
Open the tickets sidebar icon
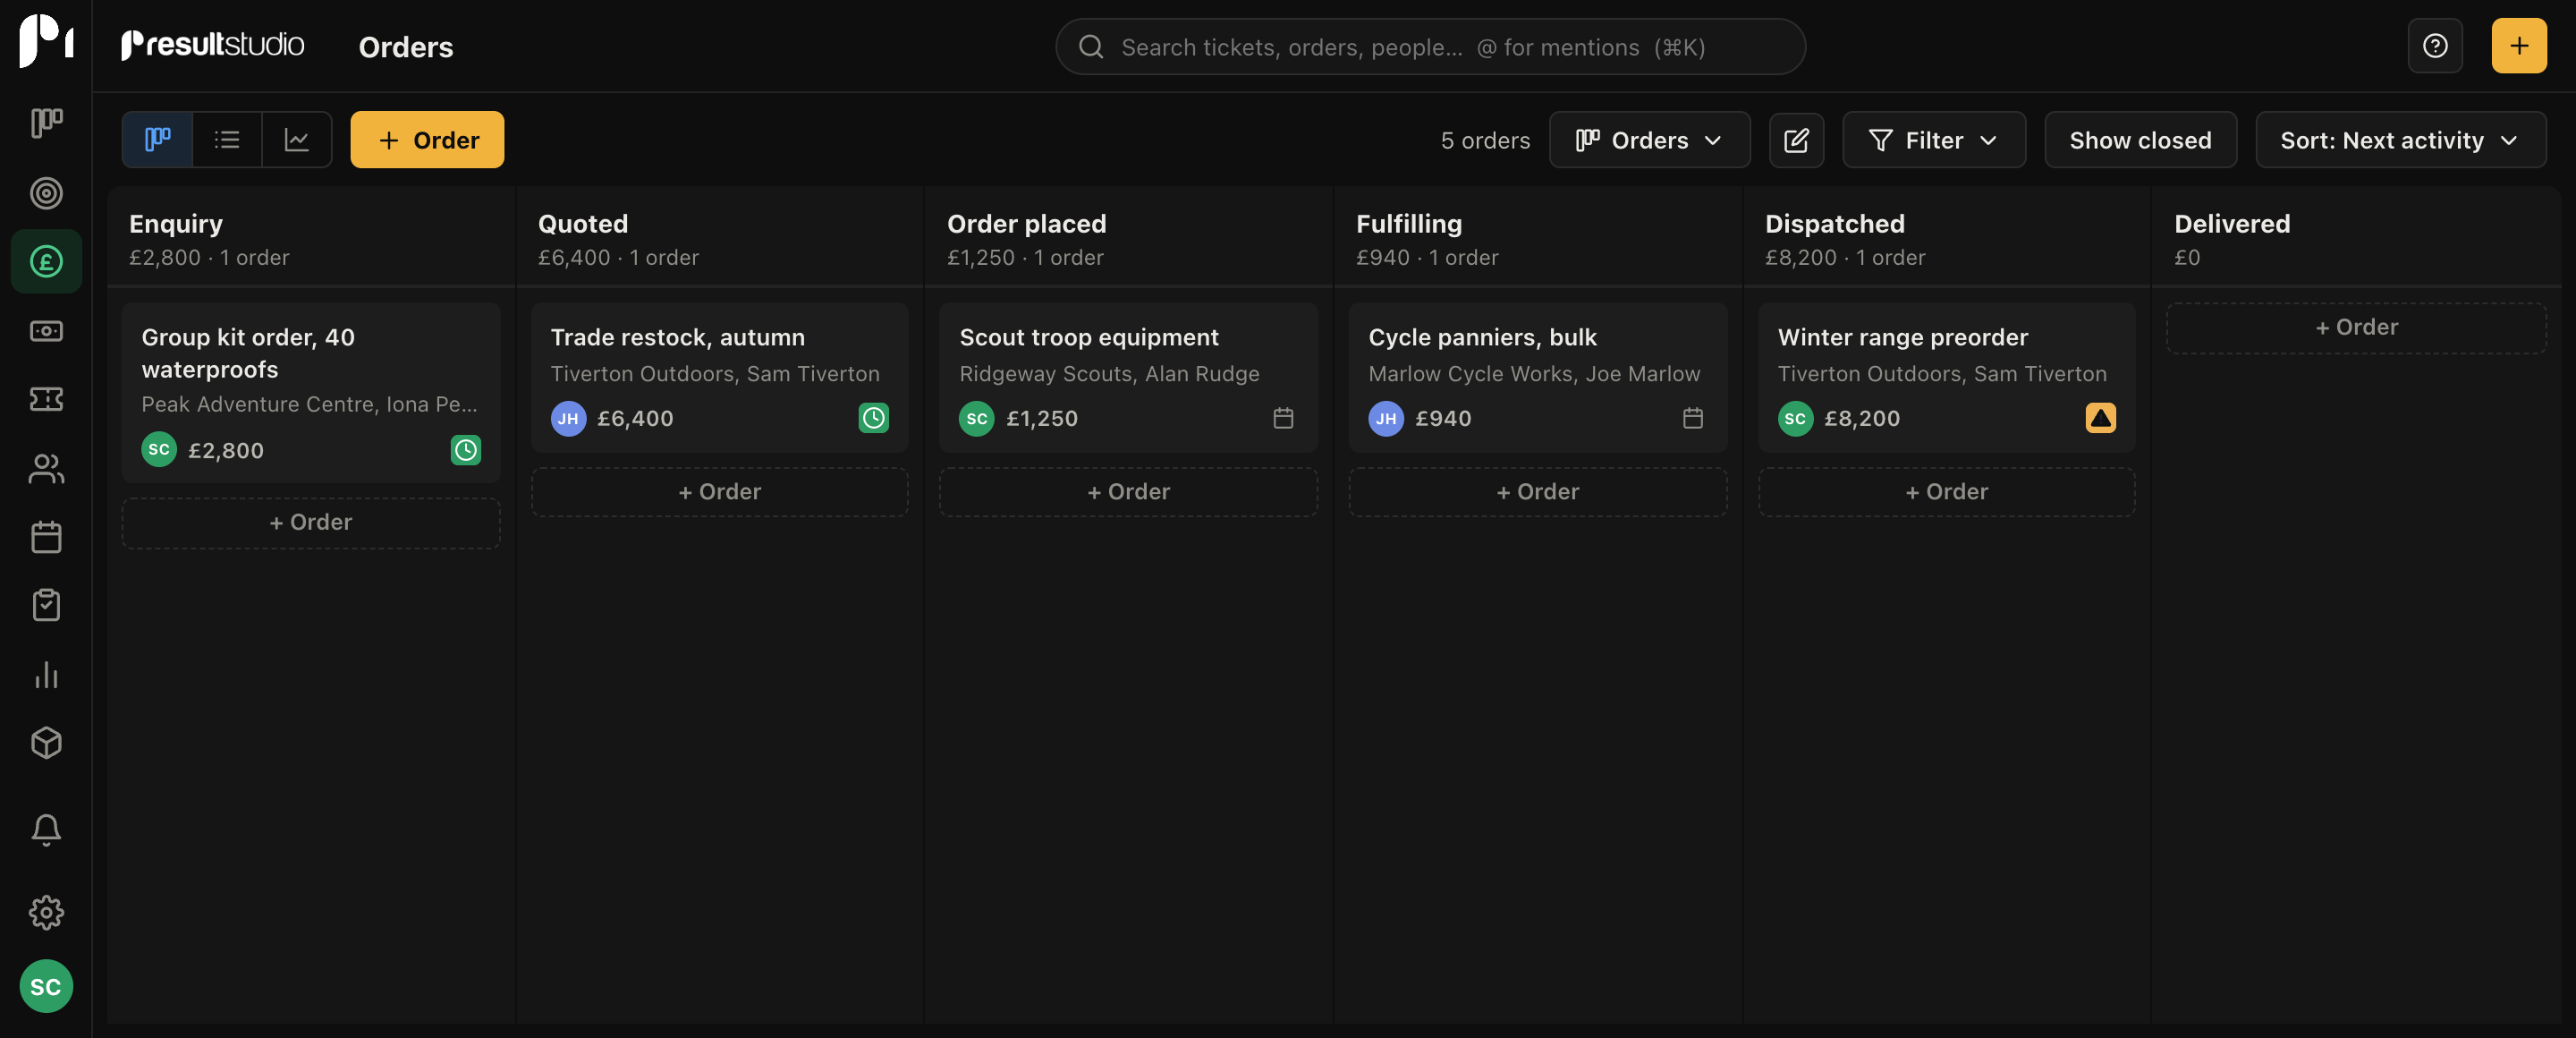(x=46, y=399)
